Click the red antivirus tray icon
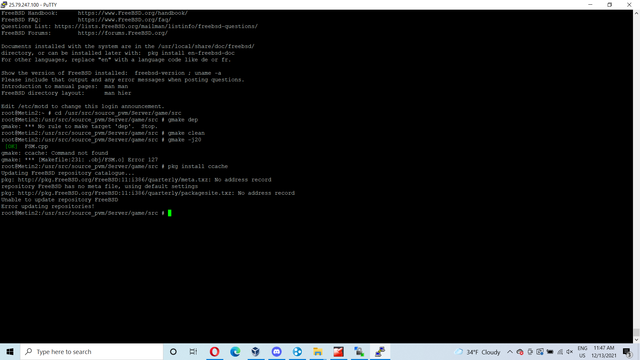Image resolution: width=640 pixels, height=360 pixels. [x=520, y=352]
